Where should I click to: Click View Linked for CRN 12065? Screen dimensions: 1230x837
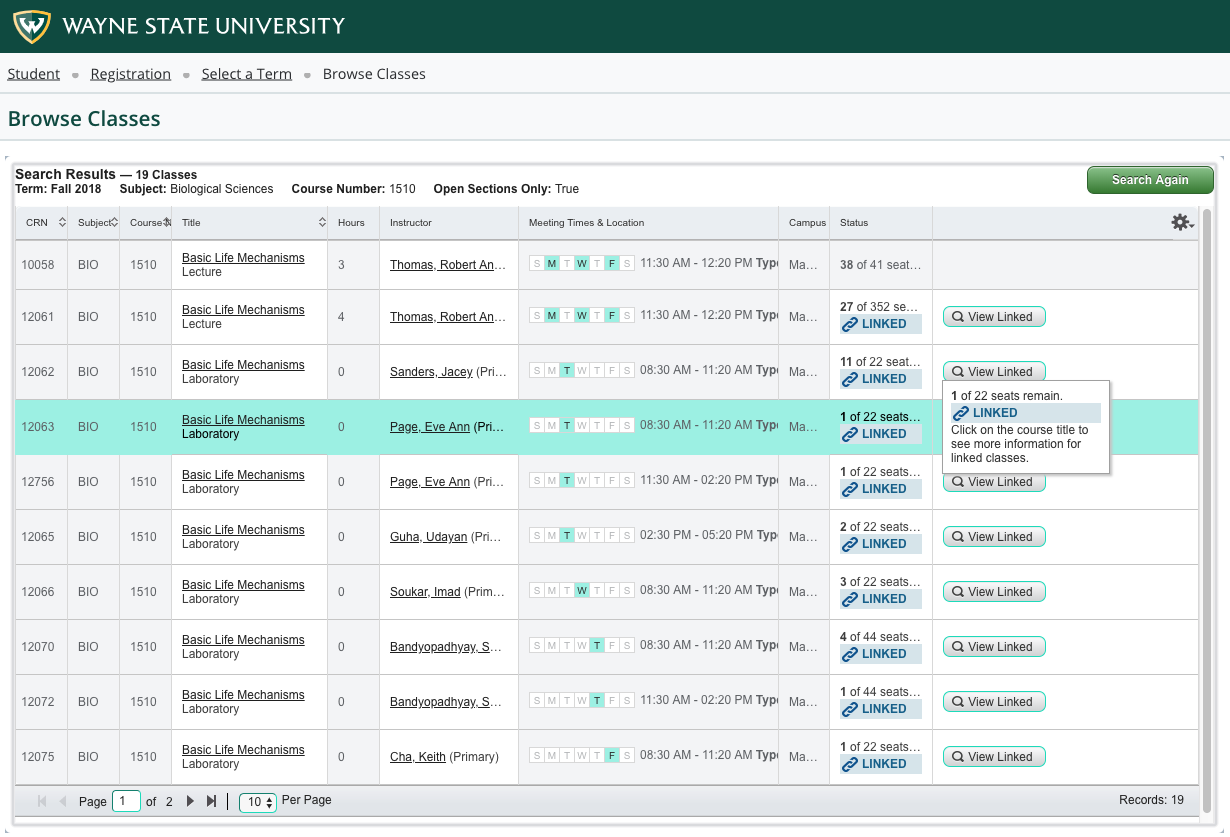click(994, 537)
